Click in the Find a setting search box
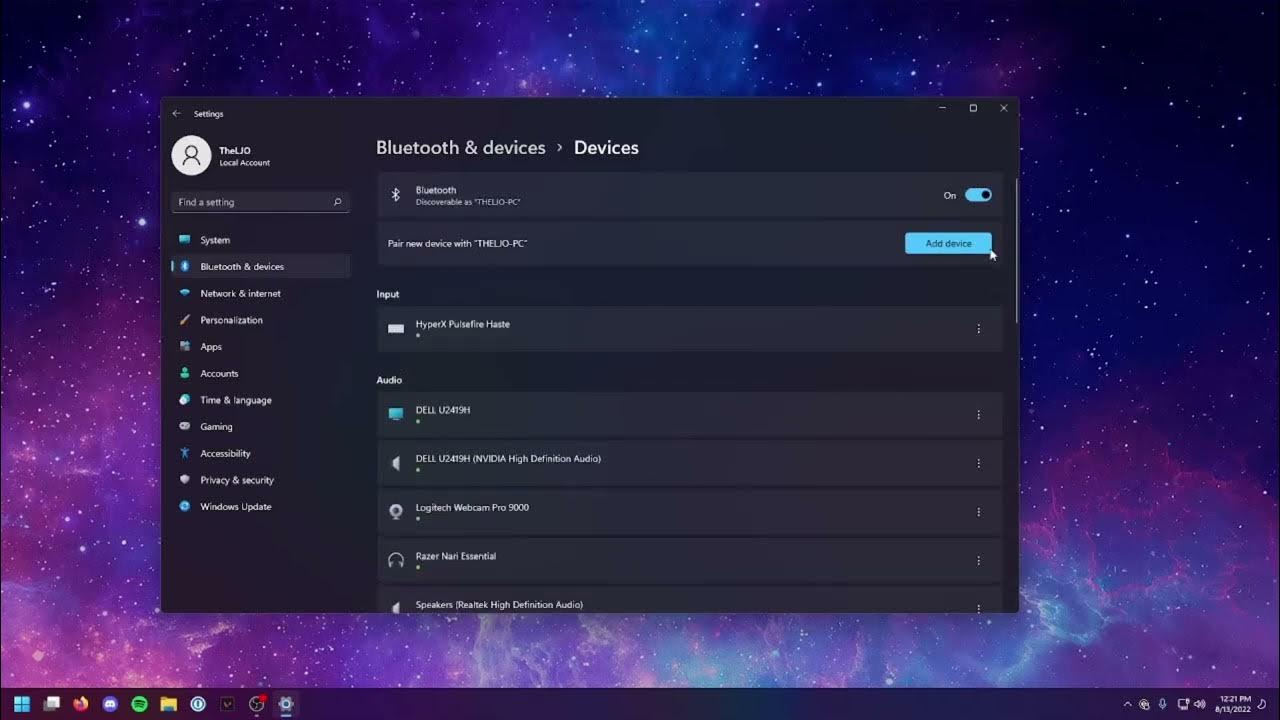The width and height of the screenshot is (1280, 720). (260, 202)
